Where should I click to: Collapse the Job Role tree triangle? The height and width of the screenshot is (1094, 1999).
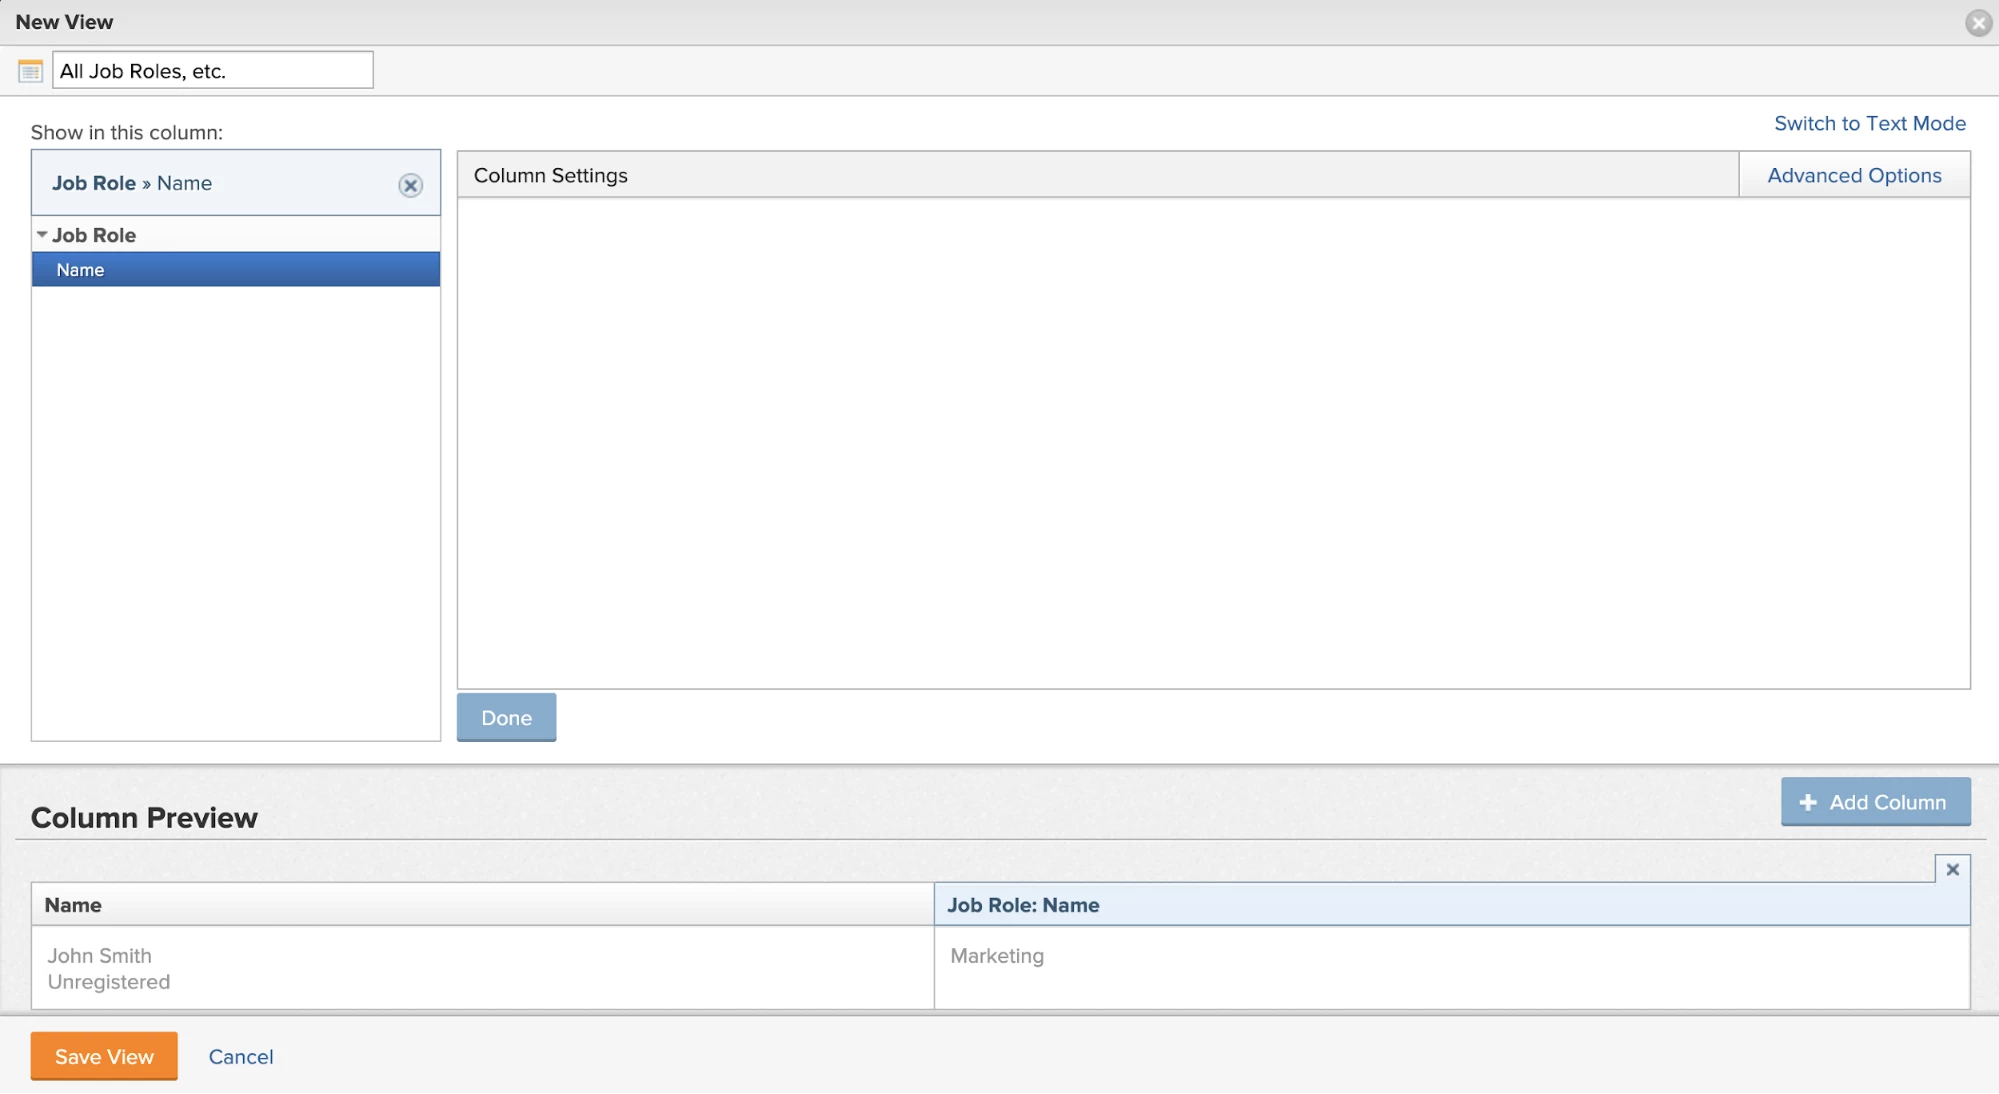[x=42, y=235]
